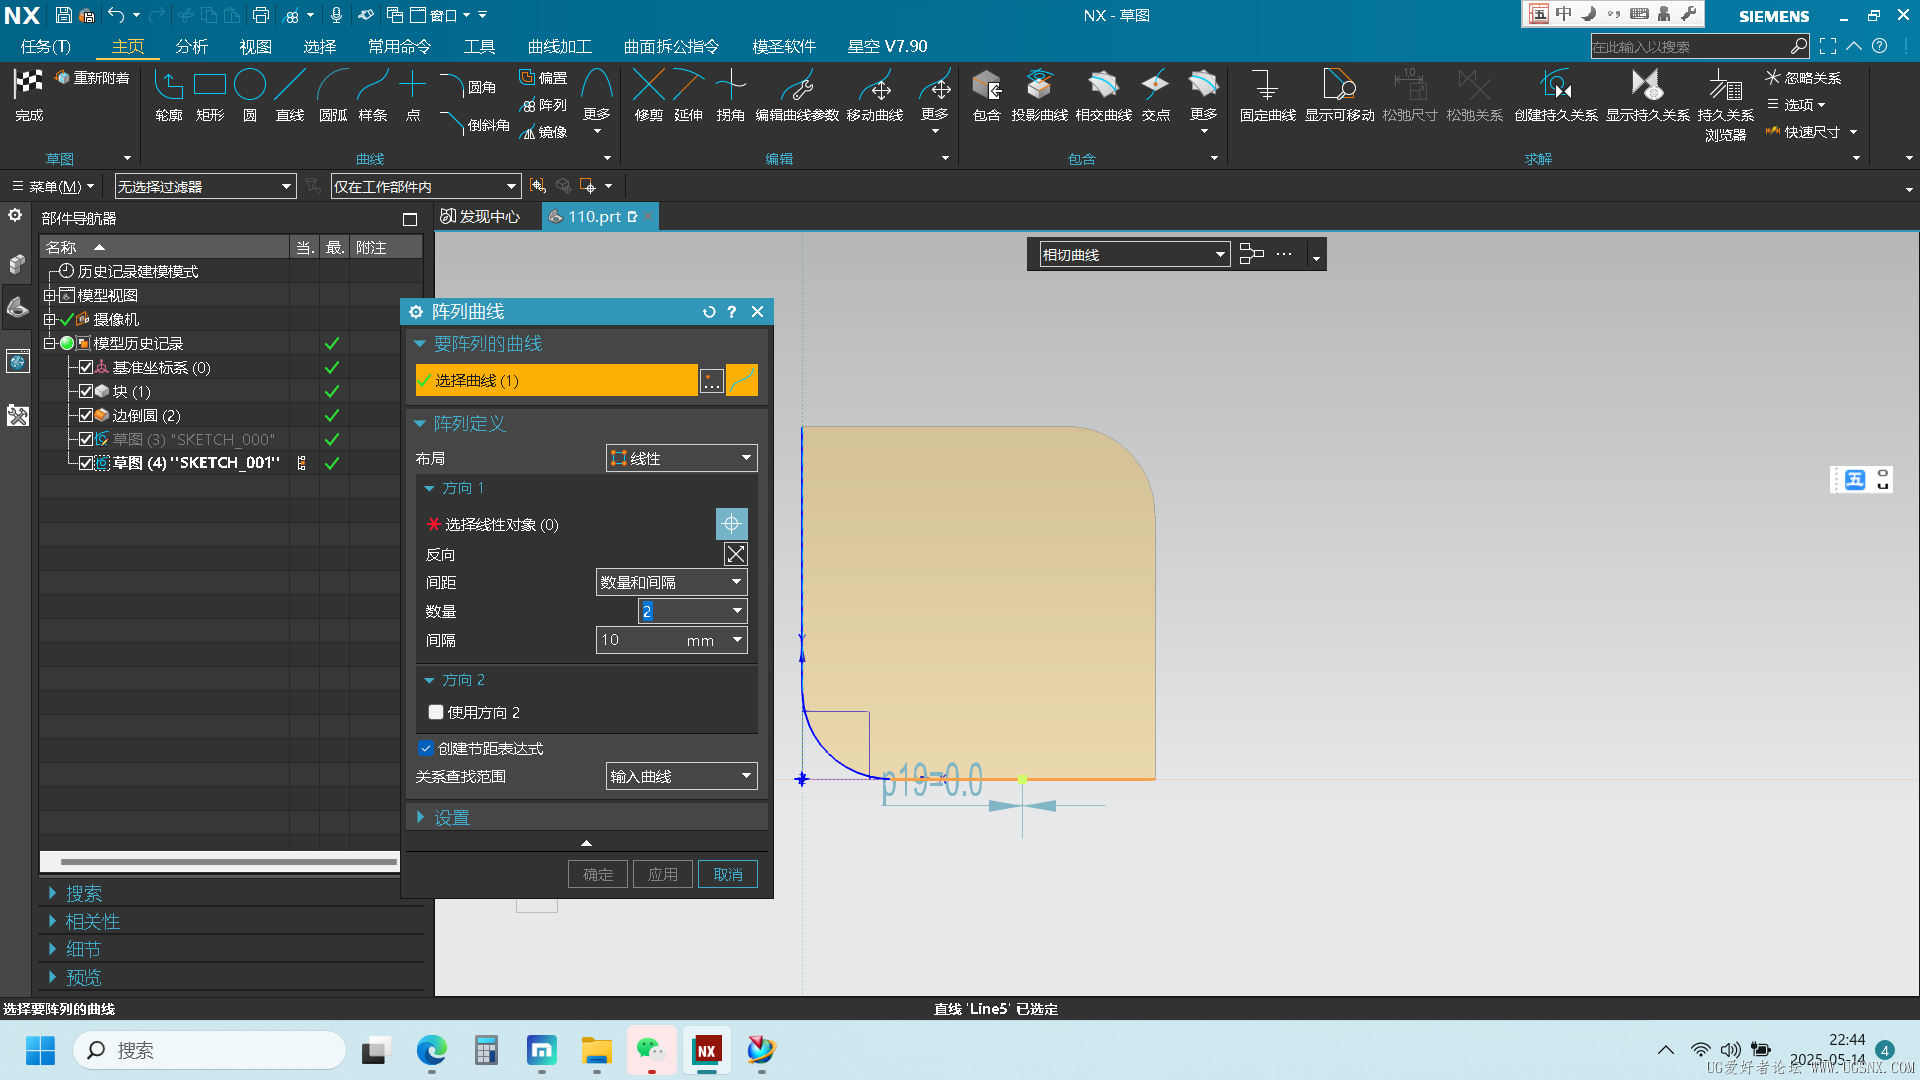
Task: Select the Arc (圆弧) tool
Action: point(333,96)
